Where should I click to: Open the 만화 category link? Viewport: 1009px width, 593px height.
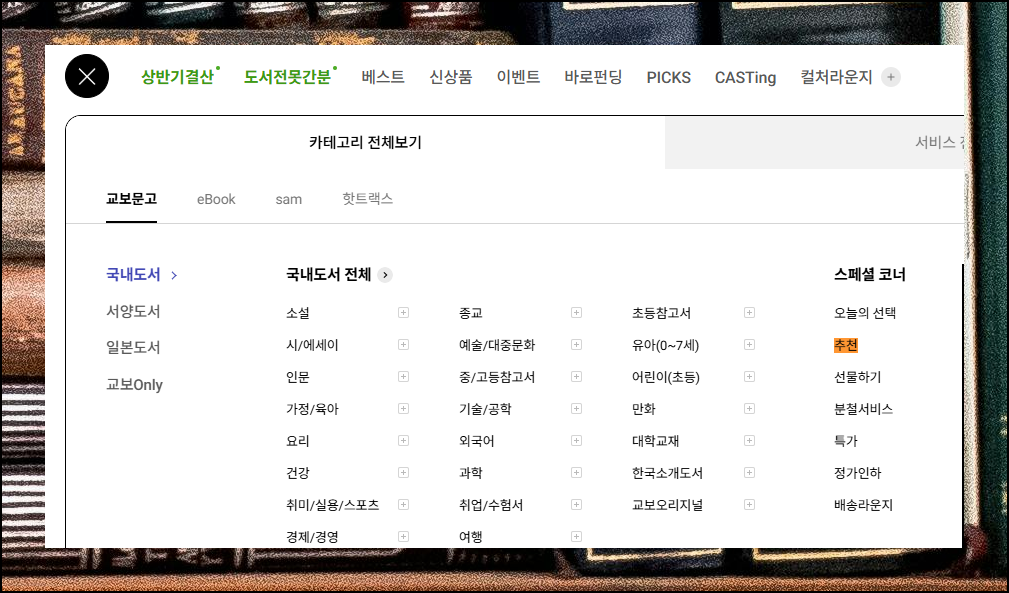click(x=643, y=409)
